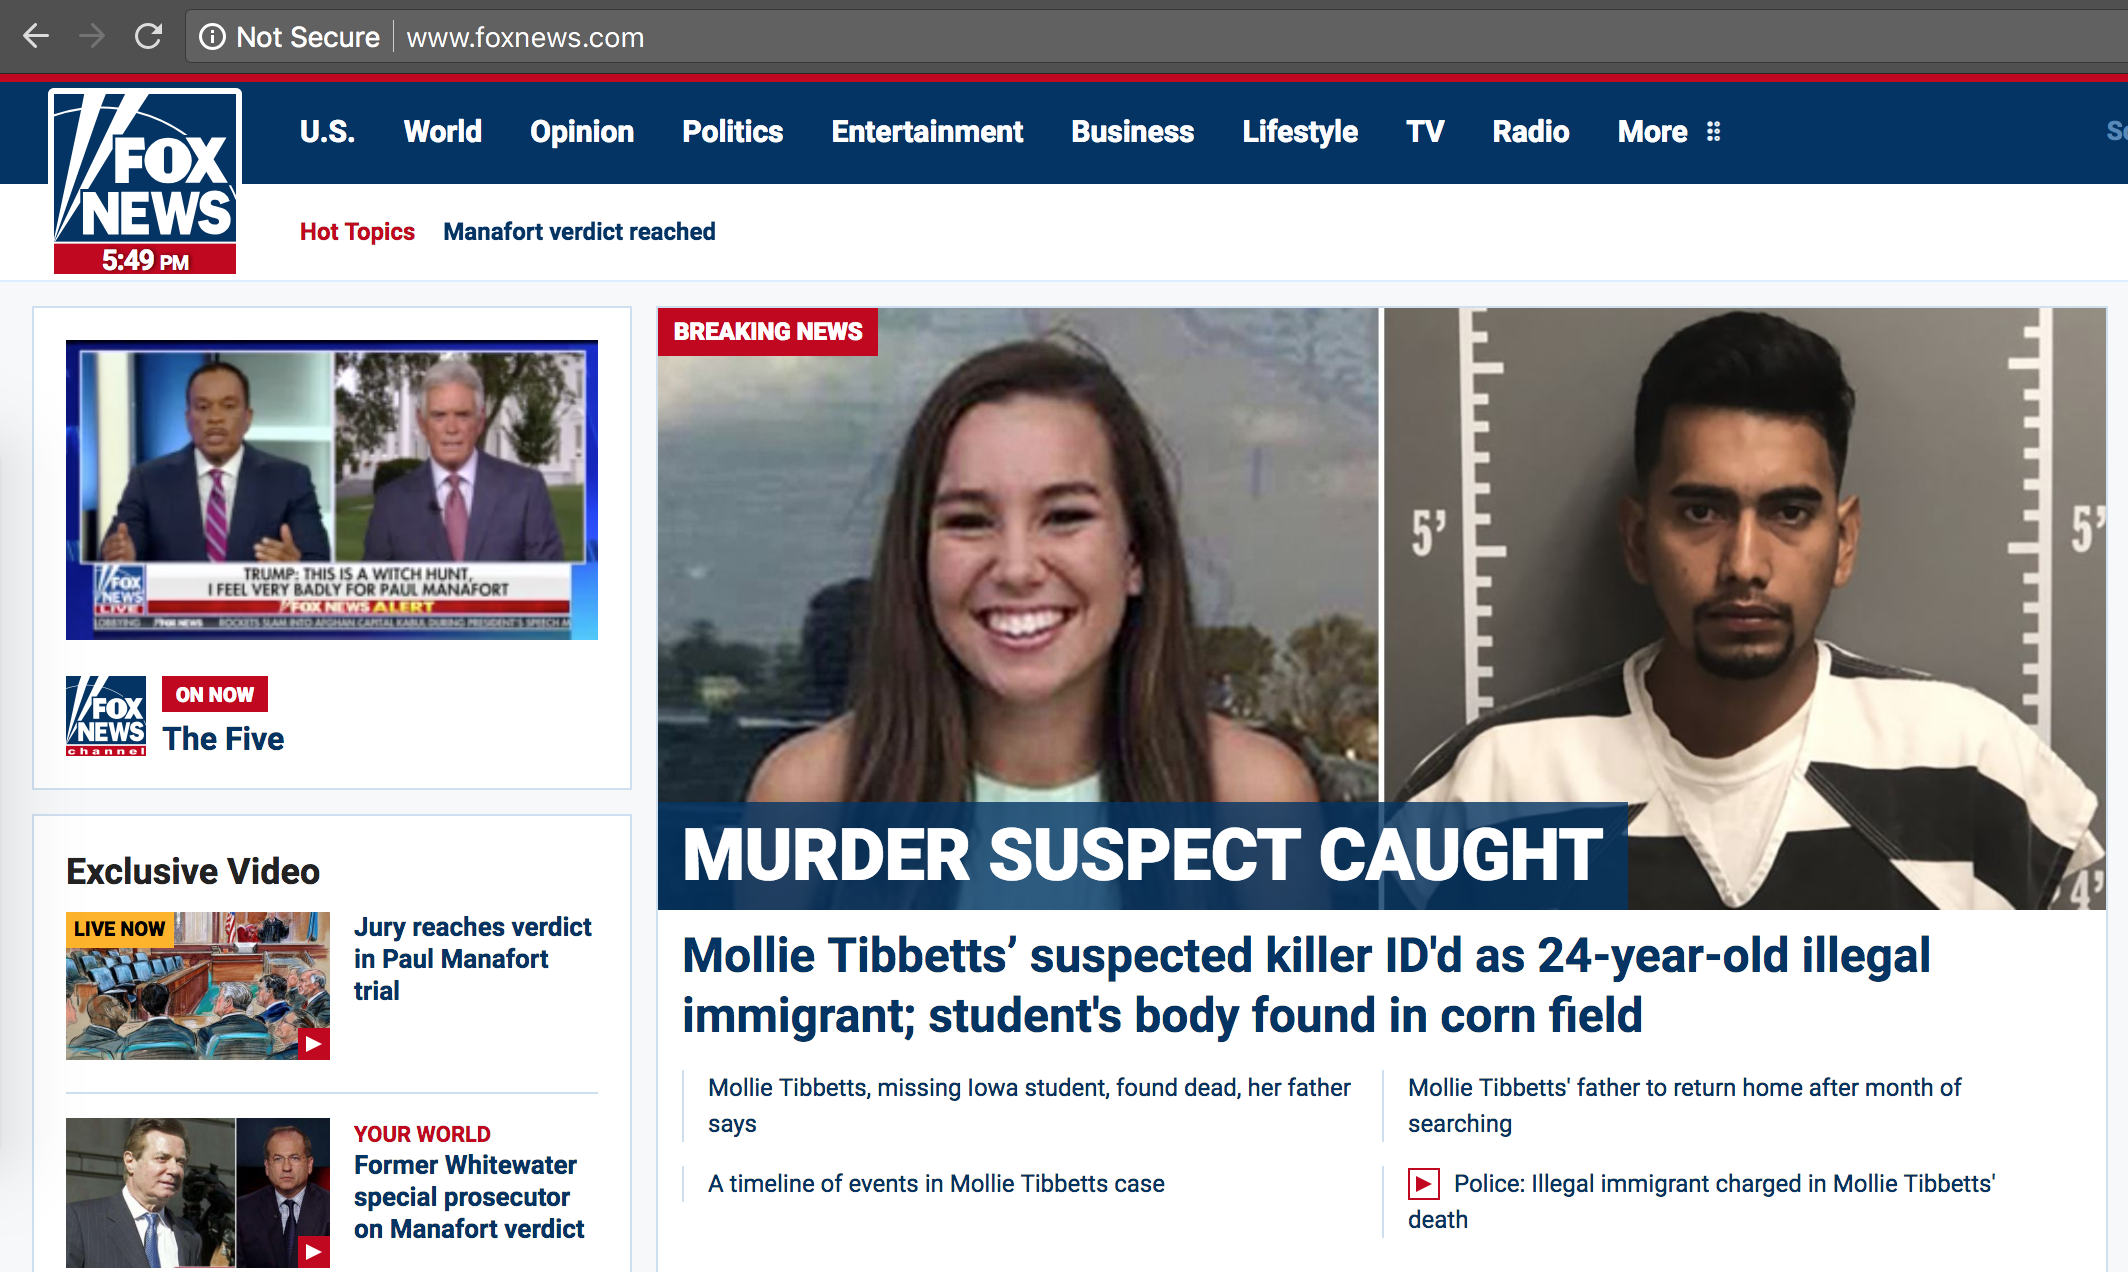
Task: Go to Lifestyle section
Action: pos(1300,132)
